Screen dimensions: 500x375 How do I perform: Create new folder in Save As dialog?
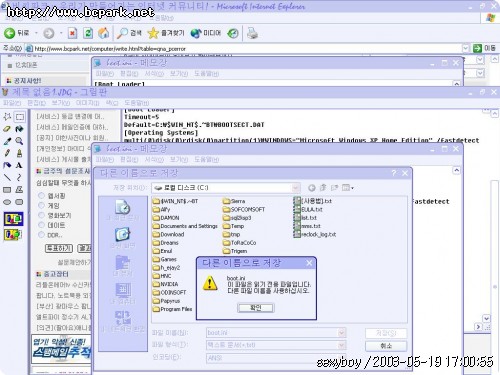point(335,188)
